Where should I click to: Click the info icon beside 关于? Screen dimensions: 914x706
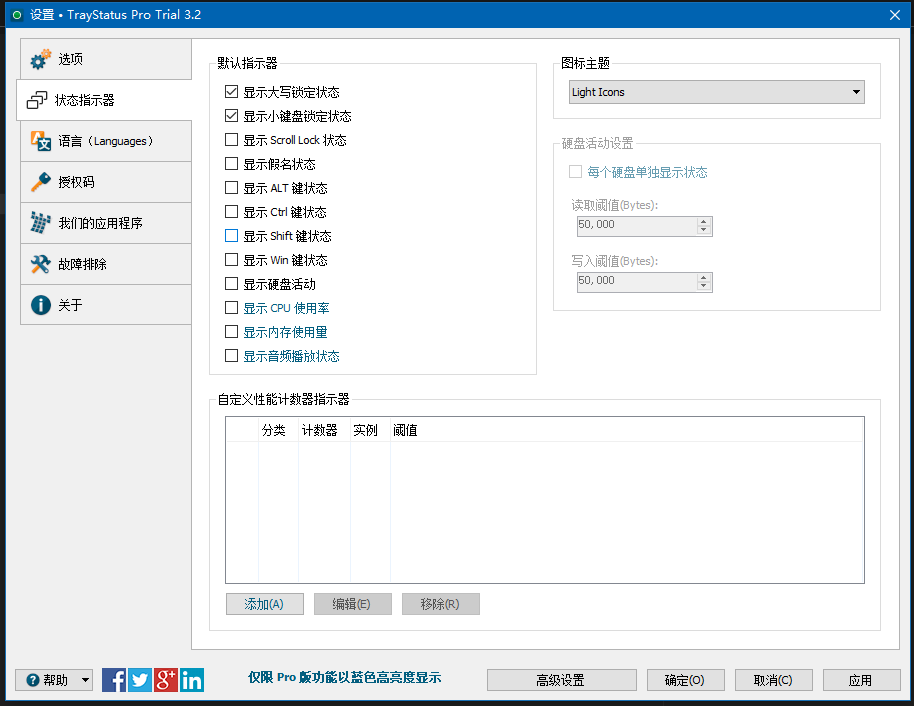click(40, 305)
